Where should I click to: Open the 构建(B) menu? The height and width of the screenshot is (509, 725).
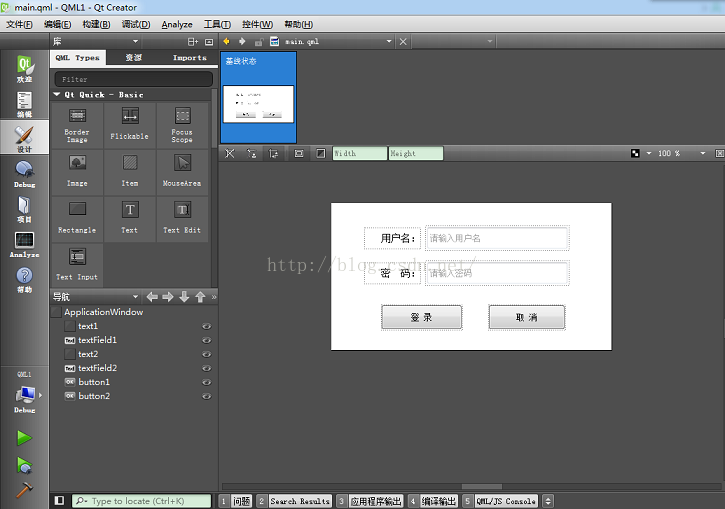(x=96, y=25)
